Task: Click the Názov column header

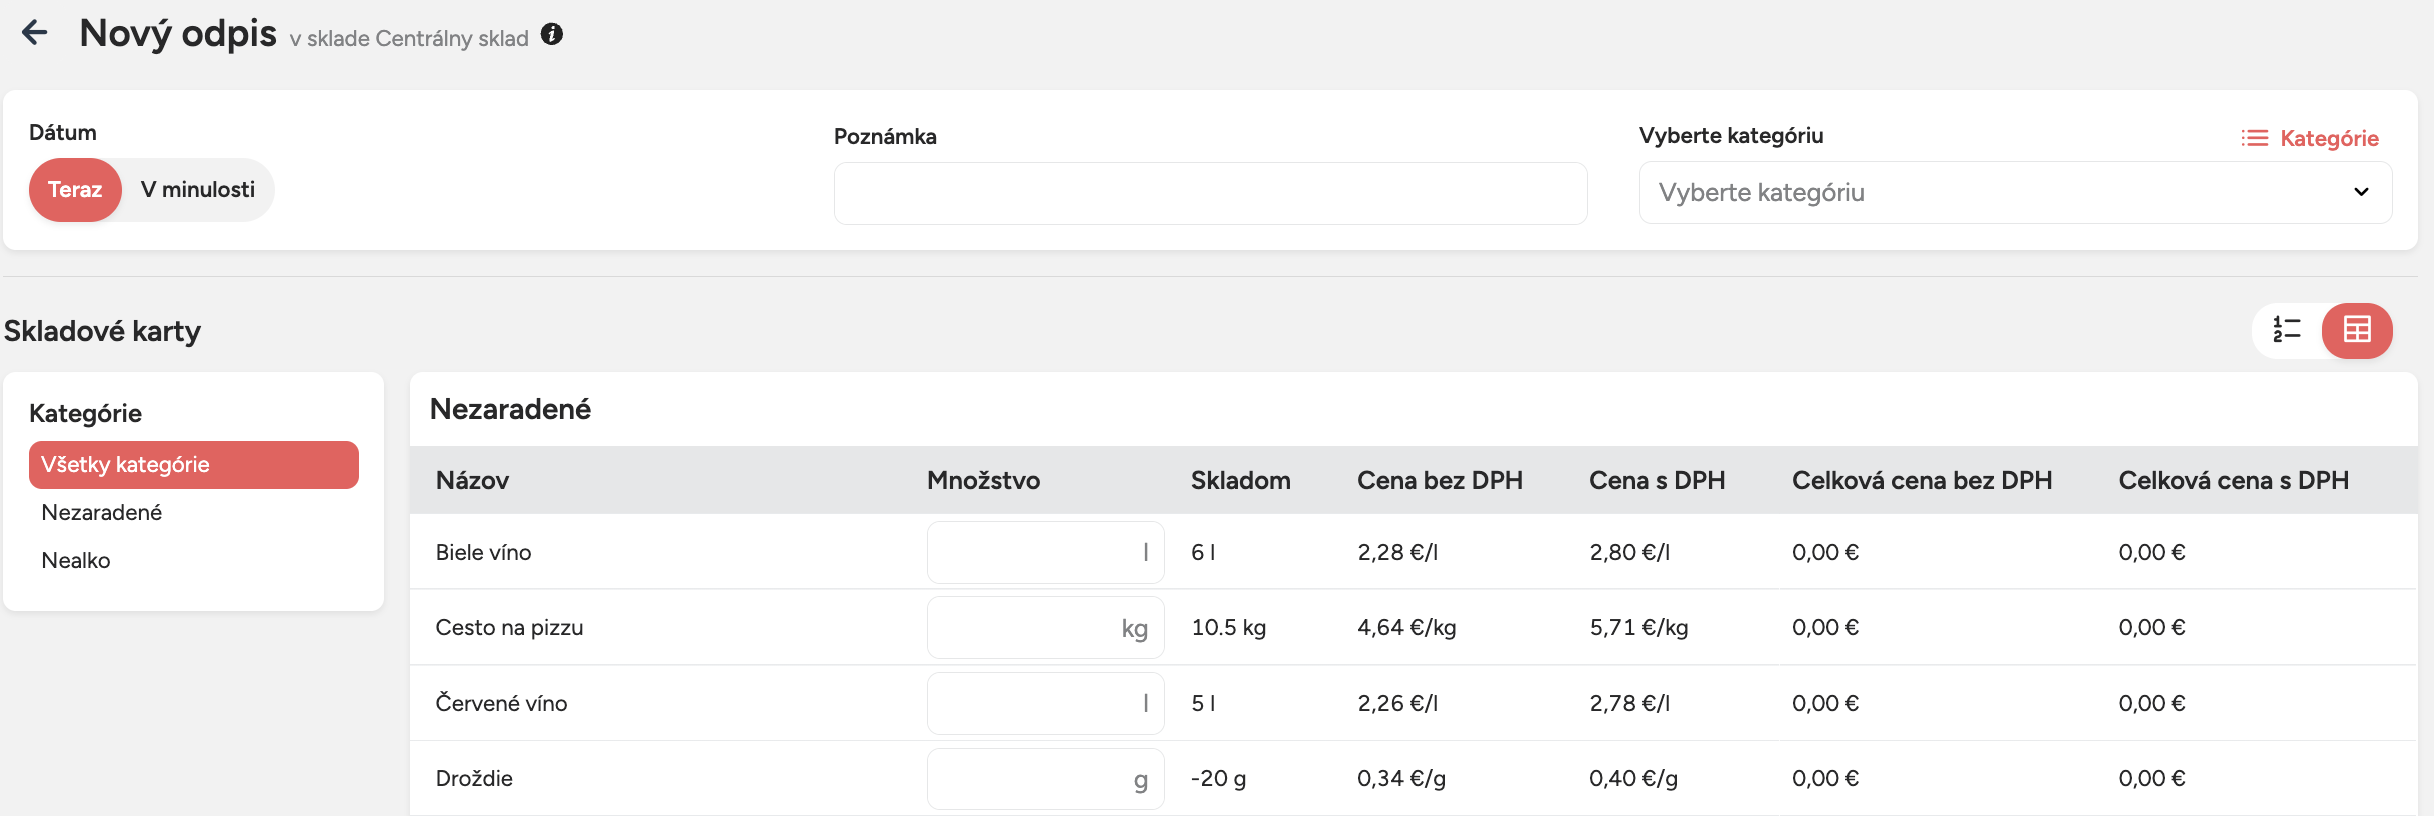Action: [473, 481]
